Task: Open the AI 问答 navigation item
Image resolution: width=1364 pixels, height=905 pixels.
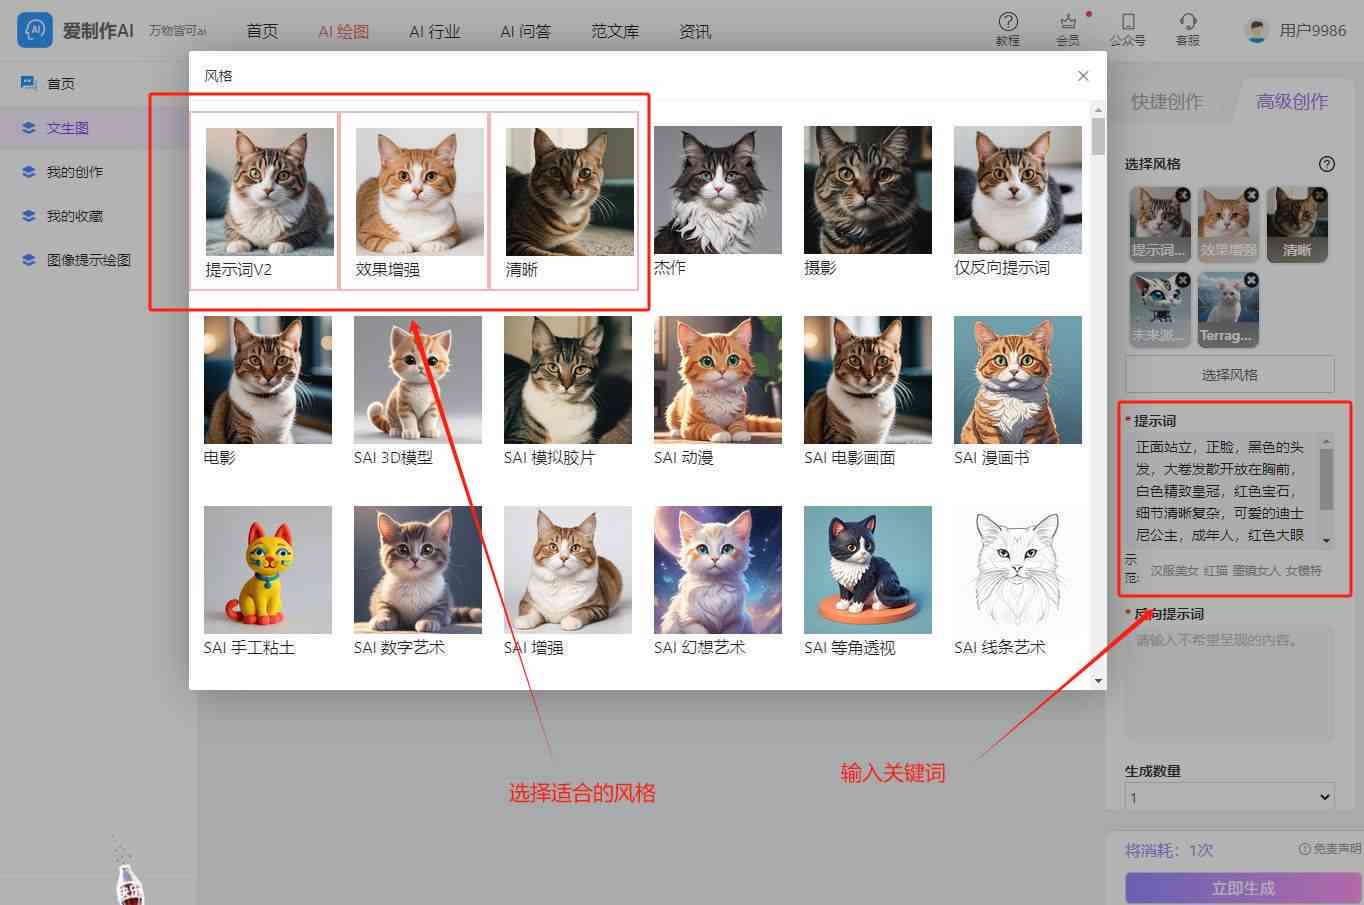Action: (526, 31)
